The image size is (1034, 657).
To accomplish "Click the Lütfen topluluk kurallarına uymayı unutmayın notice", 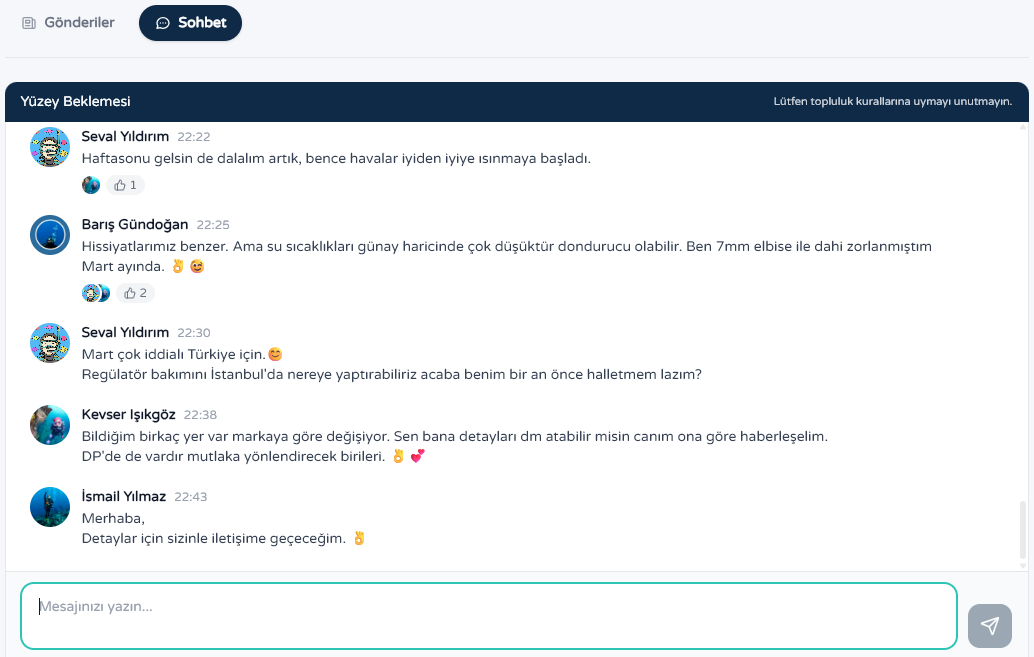I will pyautogui.click(x=892, y=102).
